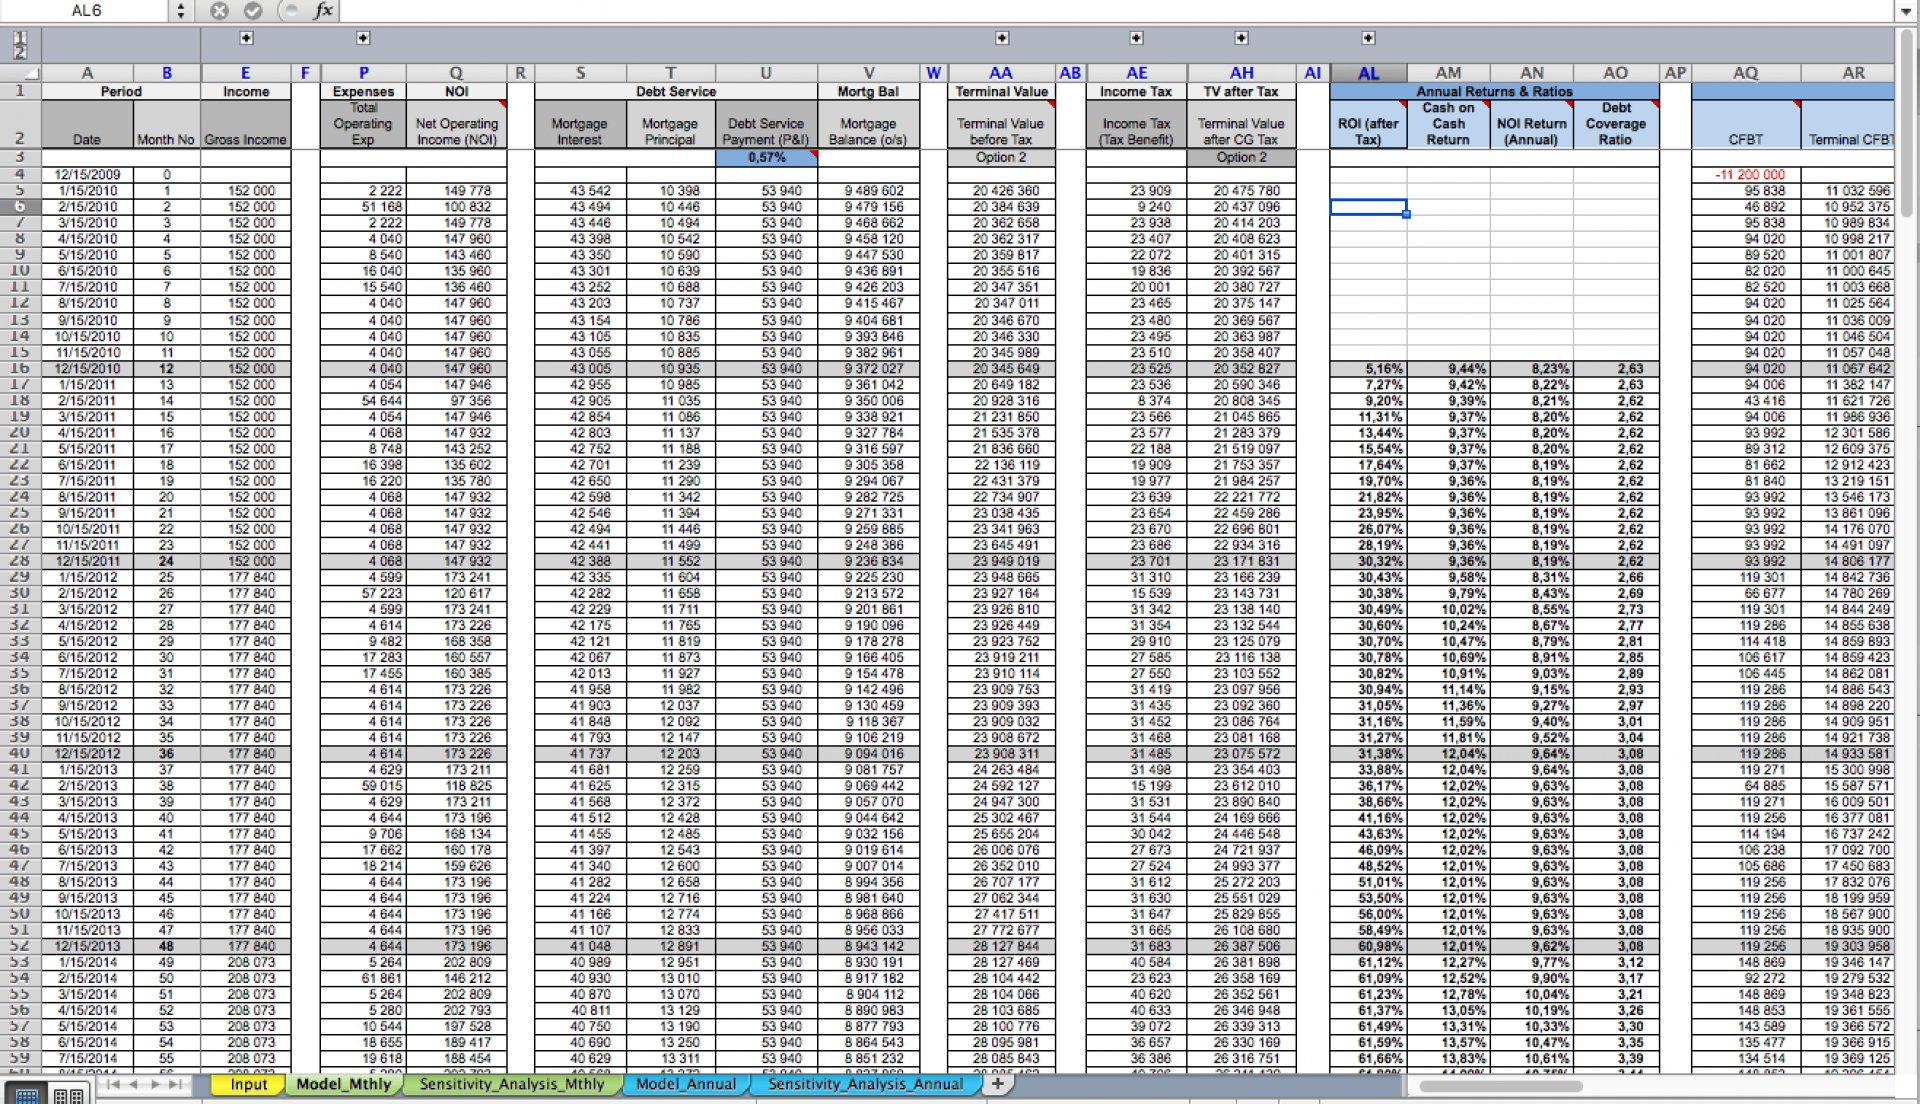Expand the column group above column AA
Viewport: 1920px width, 1104px height.
[1001, 38]
